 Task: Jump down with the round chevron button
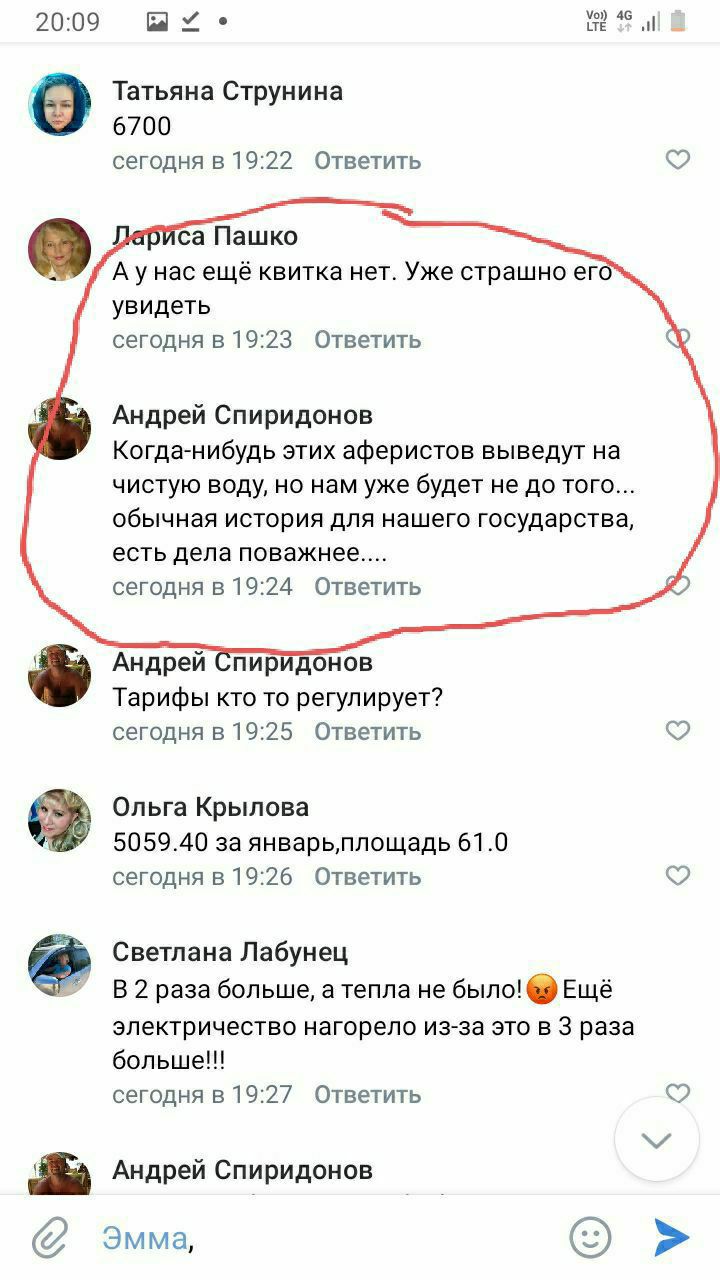click(x=656, y=1139)
